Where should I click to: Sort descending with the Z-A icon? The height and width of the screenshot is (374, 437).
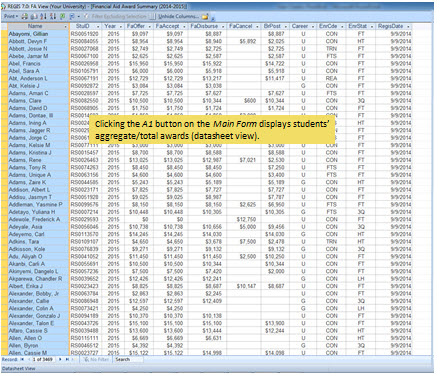53,16
